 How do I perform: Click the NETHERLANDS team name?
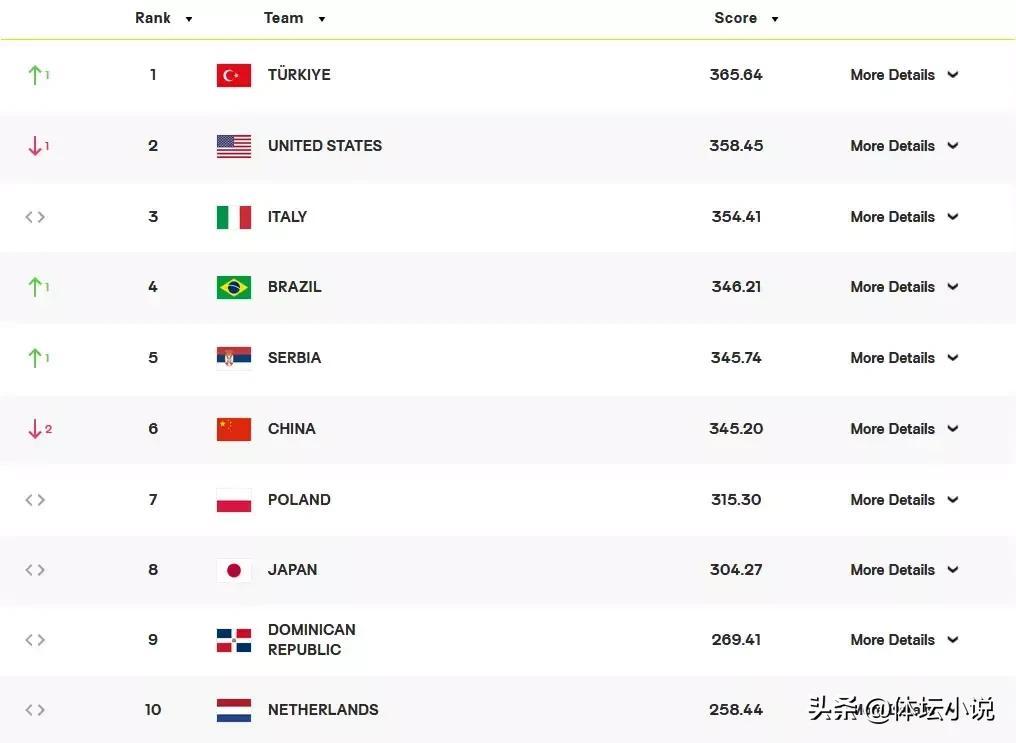[323, 710]
